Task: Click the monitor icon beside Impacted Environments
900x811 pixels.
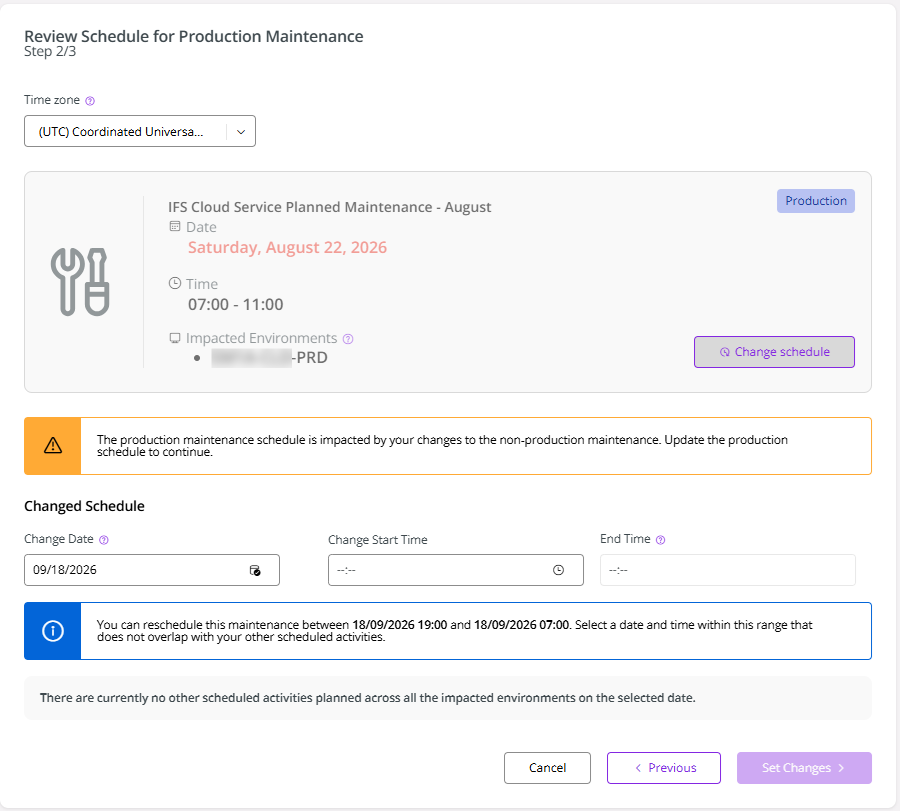Action: (175, 338)
